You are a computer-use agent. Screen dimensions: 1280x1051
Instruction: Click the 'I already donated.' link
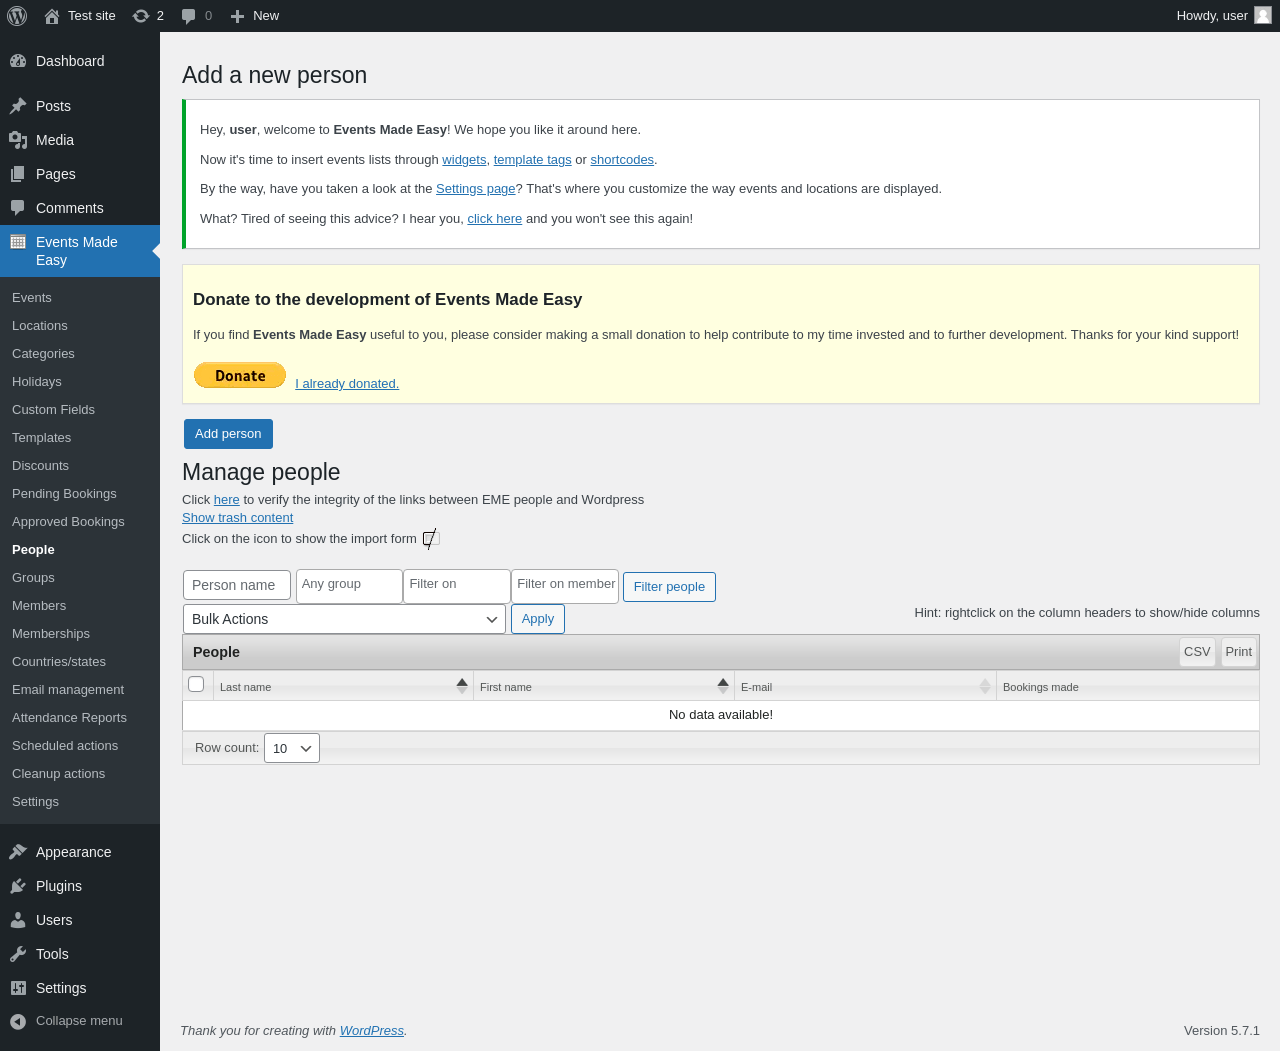point(347,384)
